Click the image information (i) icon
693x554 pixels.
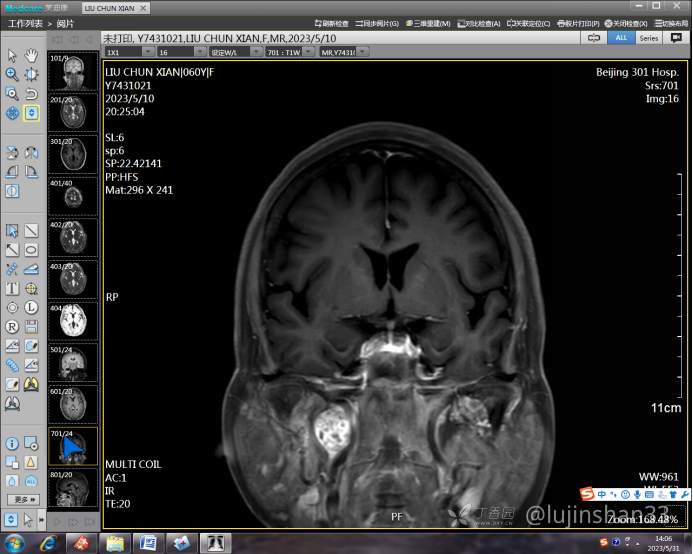click(x=12, y=443)
